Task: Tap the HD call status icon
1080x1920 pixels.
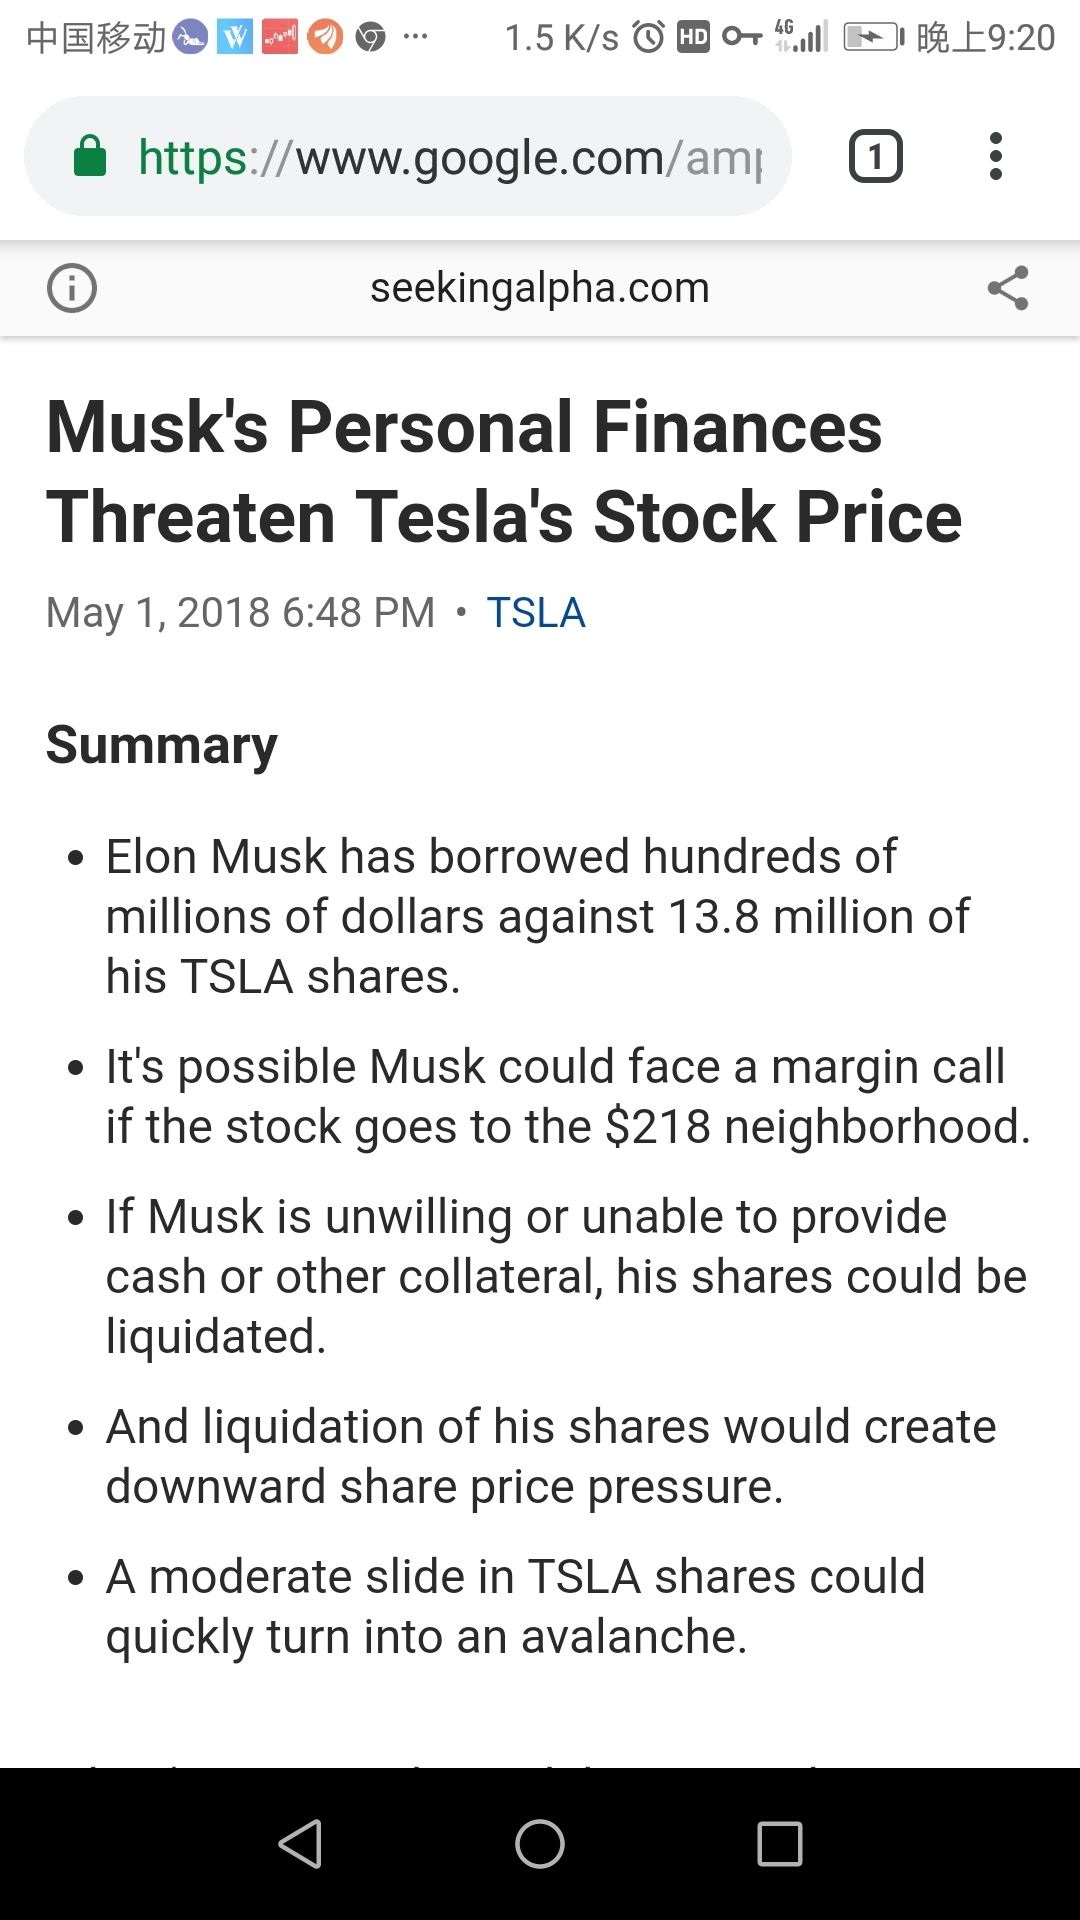Action: (693, 38)
